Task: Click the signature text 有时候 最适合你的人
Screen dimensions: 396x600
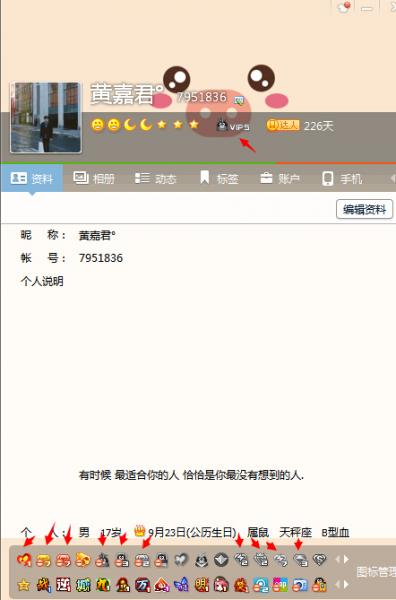Action: point(191,475)
